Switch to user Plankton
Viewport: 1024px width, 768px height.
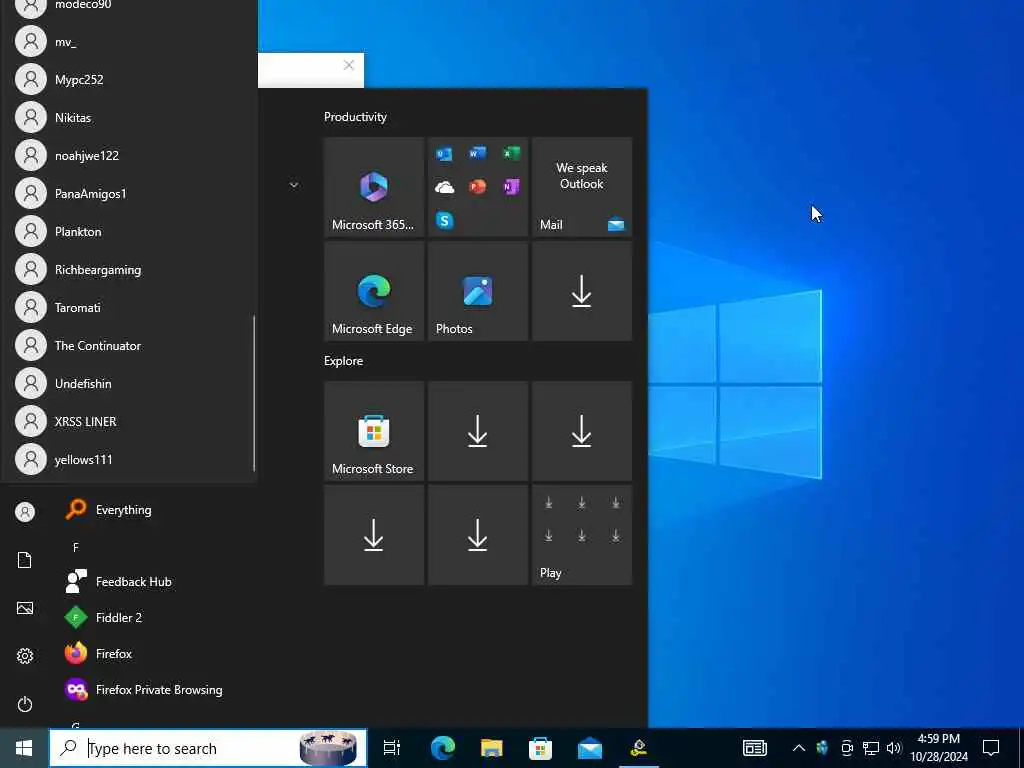point(129,231)
